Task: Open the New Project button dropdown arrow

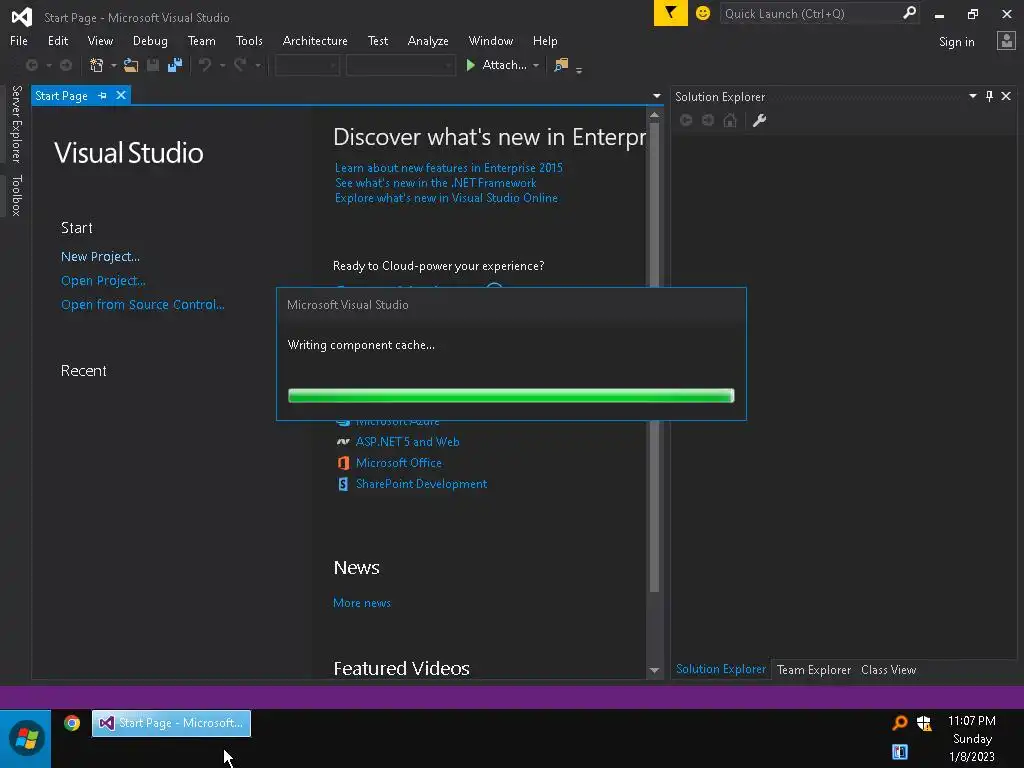Action: click(x=114, y=65)
